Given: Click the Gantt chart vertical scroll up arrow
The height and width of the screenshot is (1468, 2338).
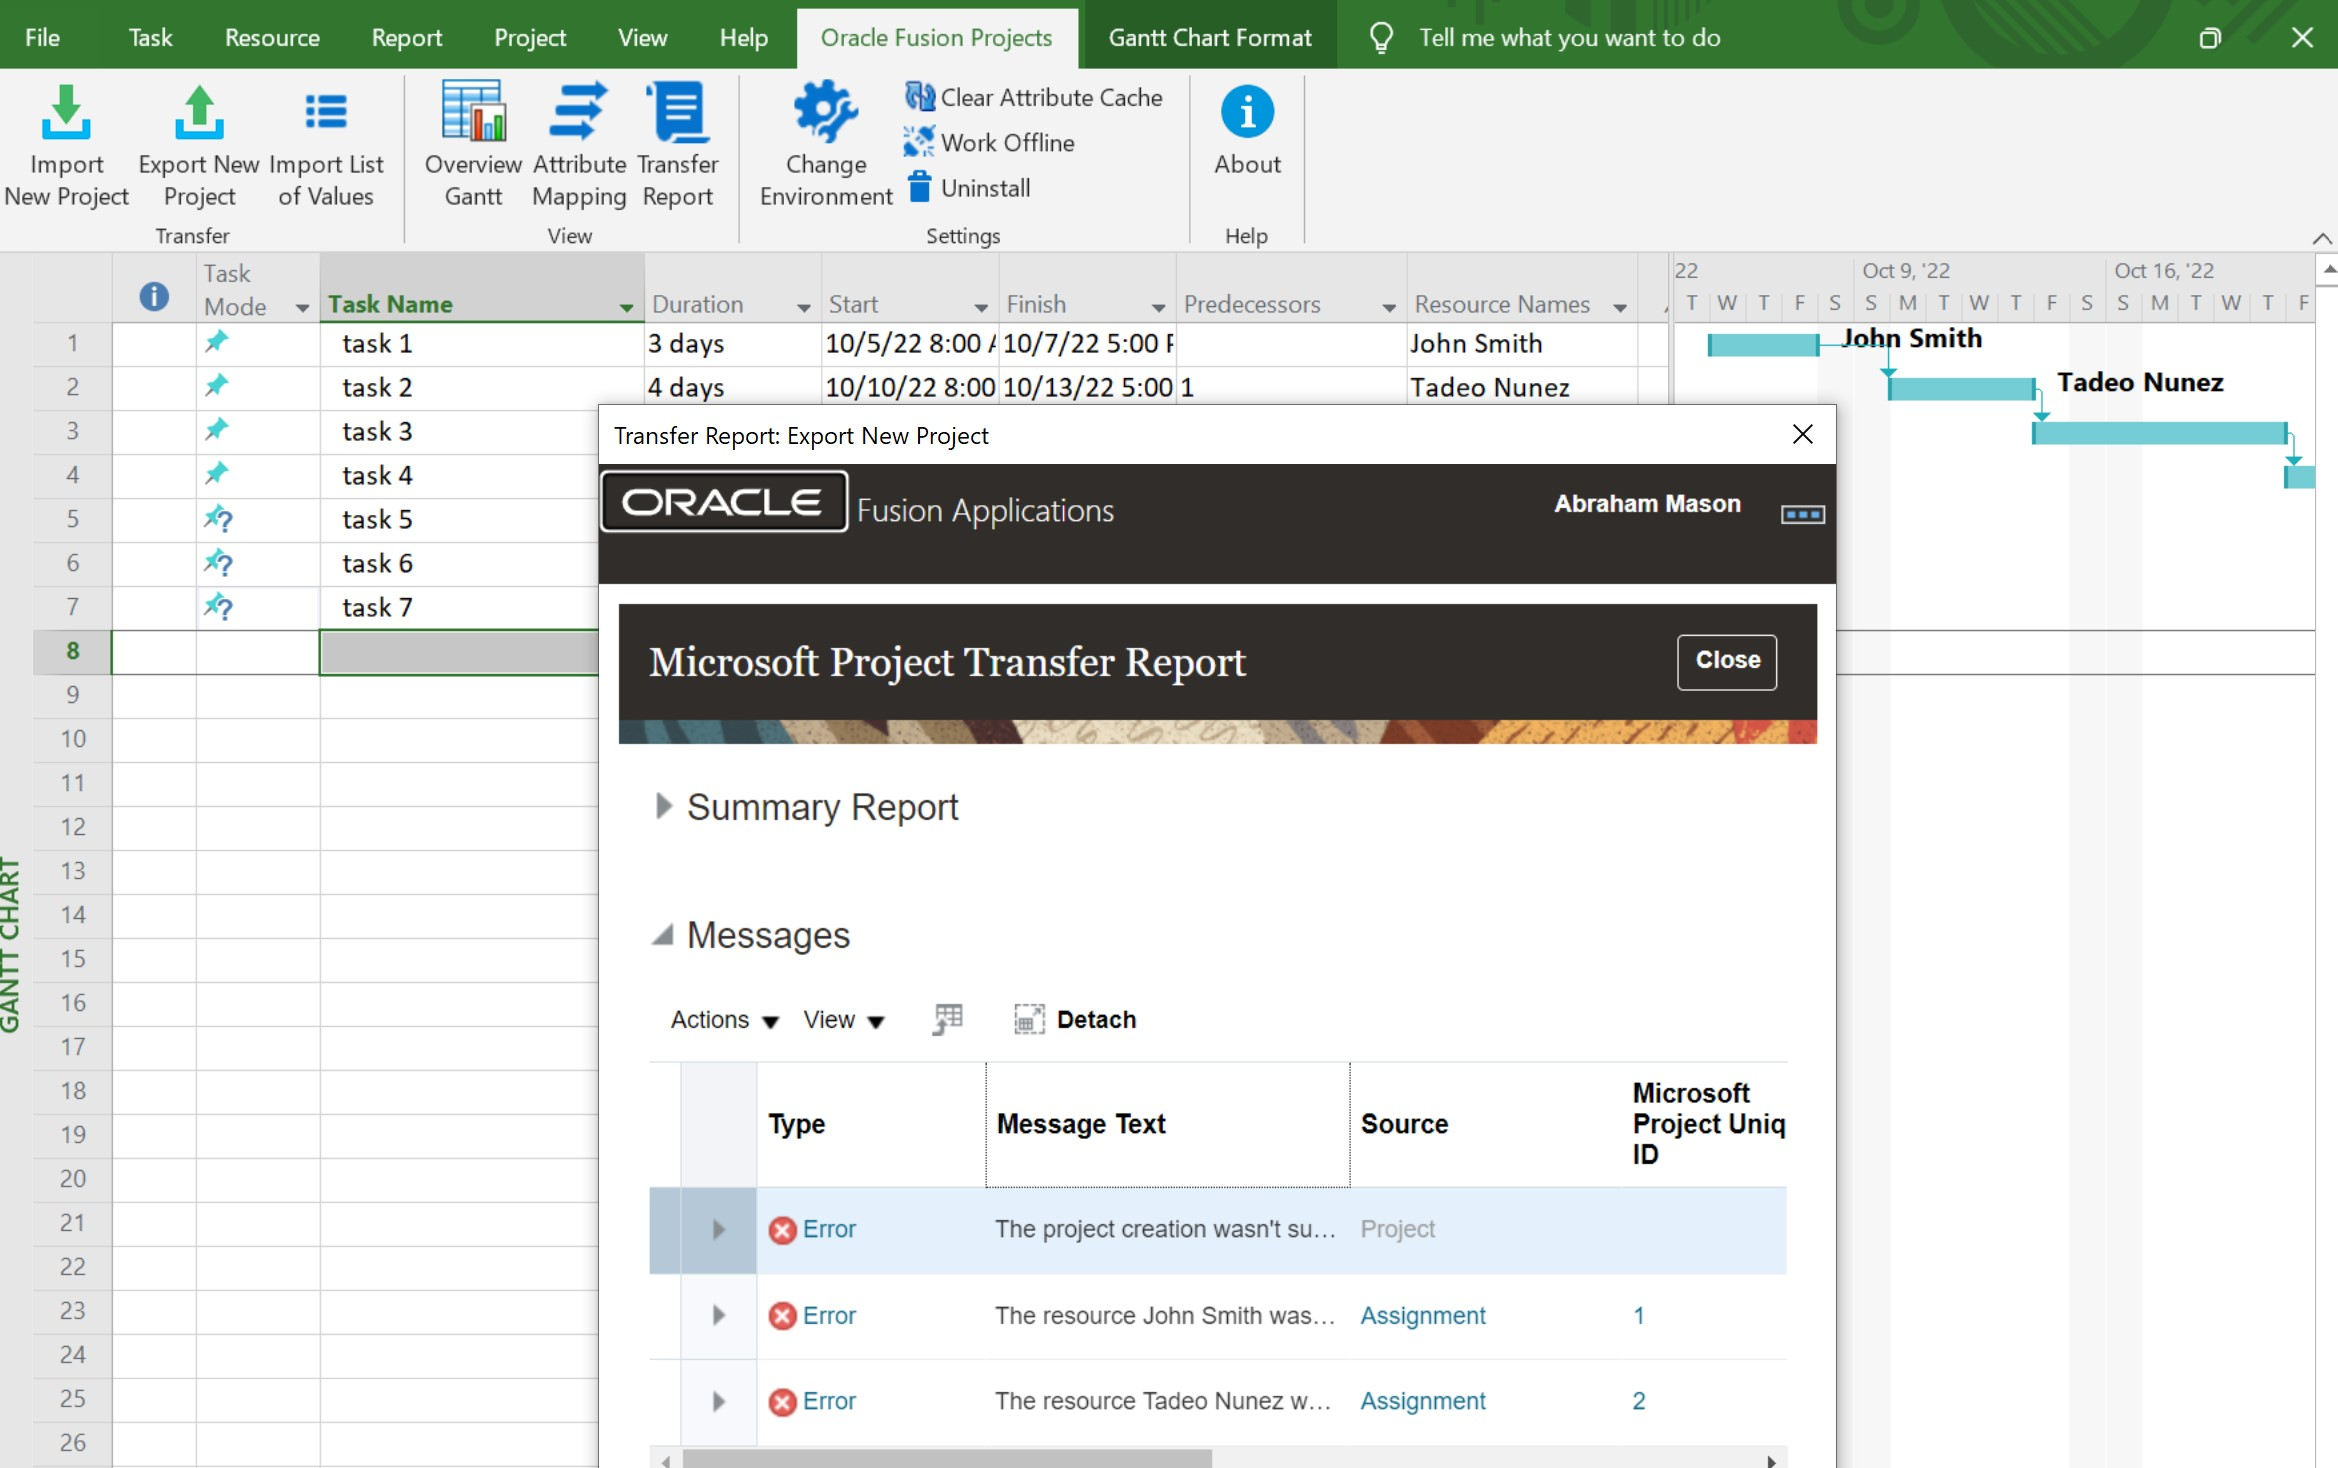Looking at the screenshot, I should (2328, 269).
